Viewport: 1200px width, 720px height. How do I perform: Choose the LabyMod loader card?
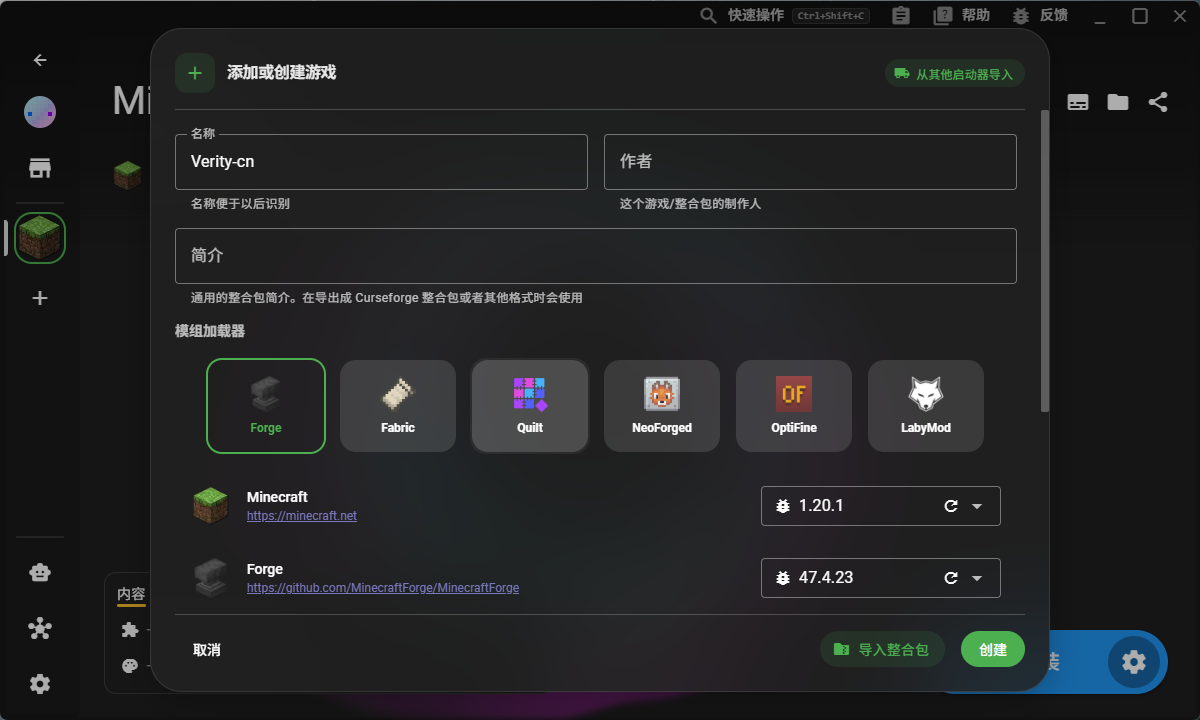[926, 406]
